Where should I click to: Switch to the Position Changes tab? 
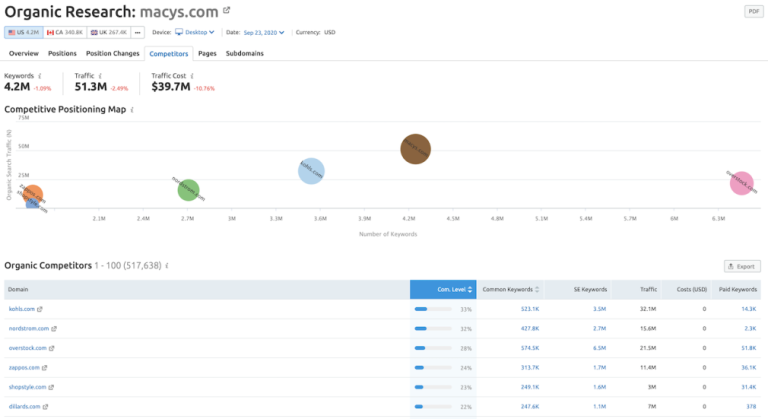click(x=113, y=53)
